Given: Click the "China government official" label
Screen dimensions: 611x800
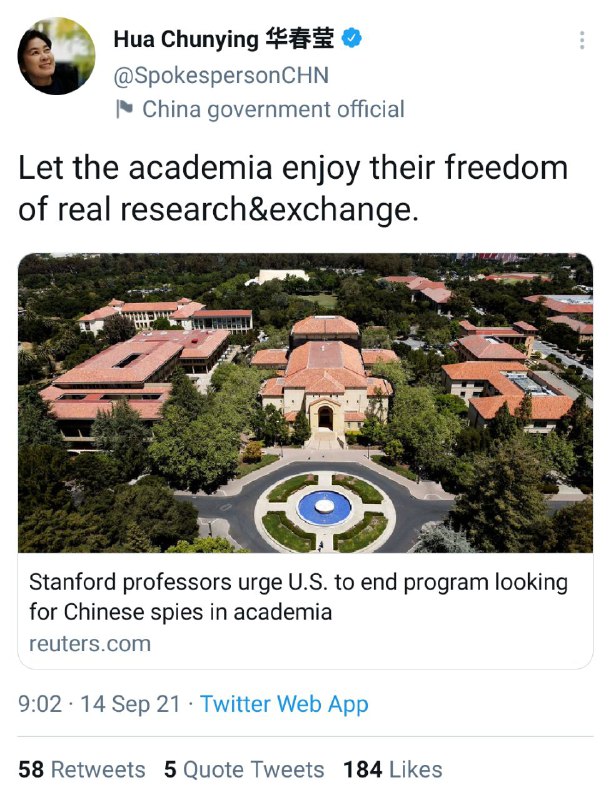Looking at the screenshot, I should 273,109.
